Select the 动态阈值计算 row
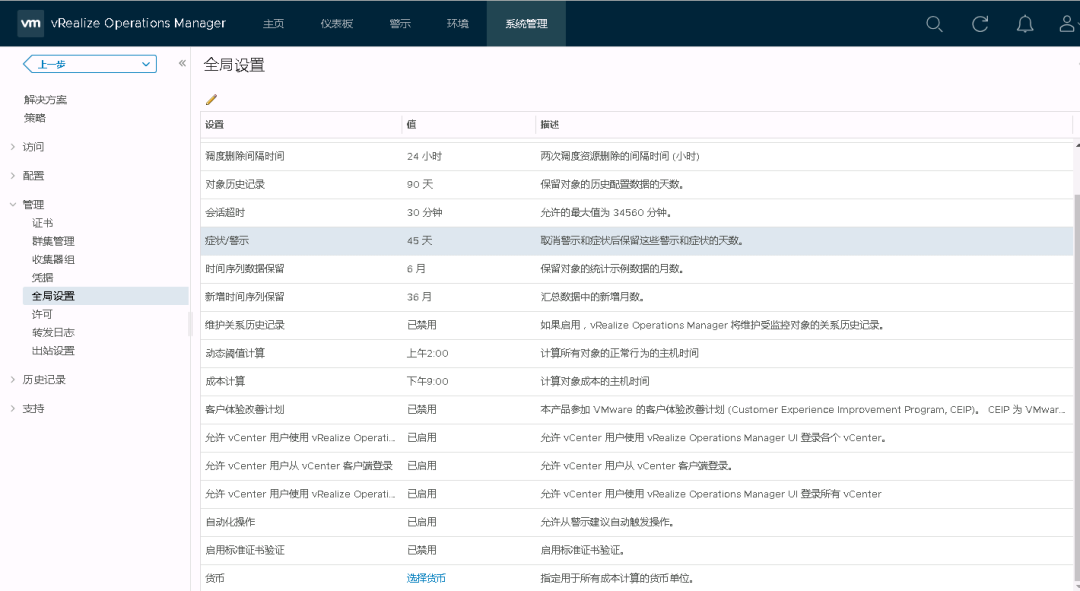 pyautogui.click(x=637, y=353)
